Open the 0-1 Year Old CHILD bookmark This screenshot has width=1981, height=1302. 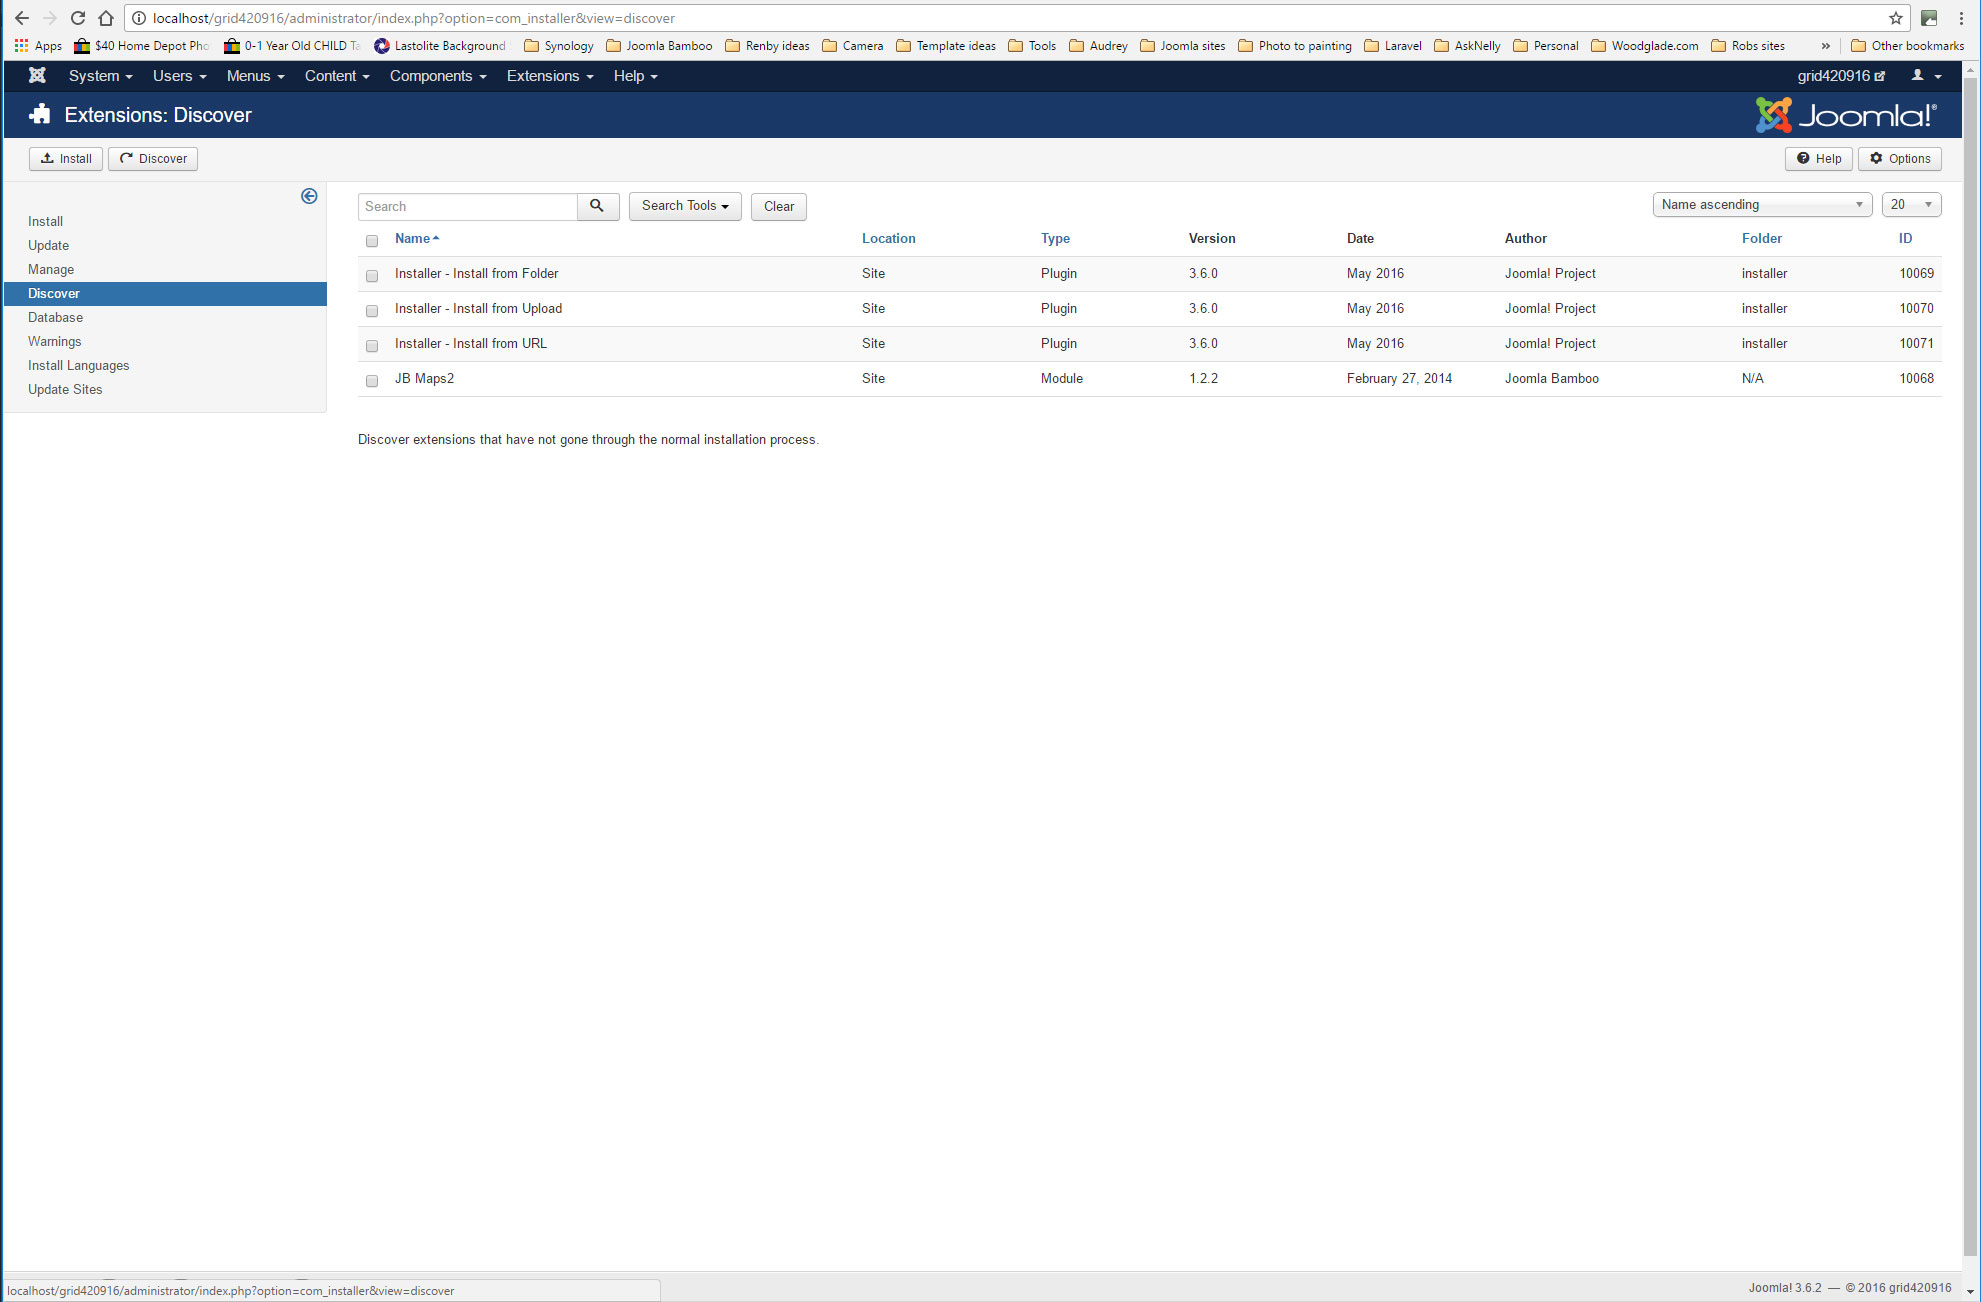pyautogui.click(x=292, y=46)
